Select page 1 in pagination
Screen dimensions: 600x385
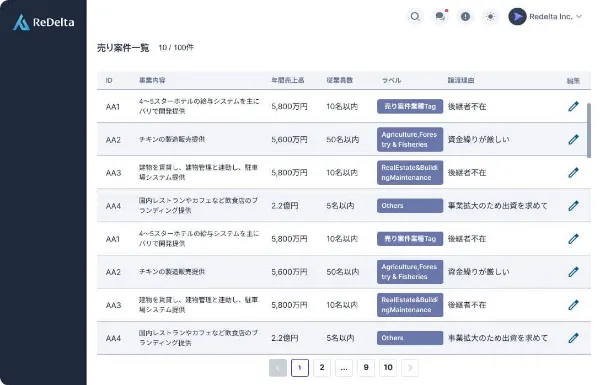tap(300, 368)
